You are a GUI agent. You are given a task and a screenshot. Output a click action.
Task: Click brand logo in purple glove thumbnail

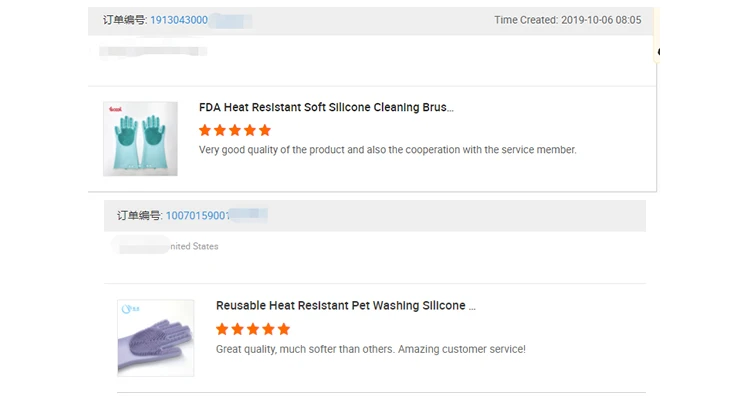point(130,309)
